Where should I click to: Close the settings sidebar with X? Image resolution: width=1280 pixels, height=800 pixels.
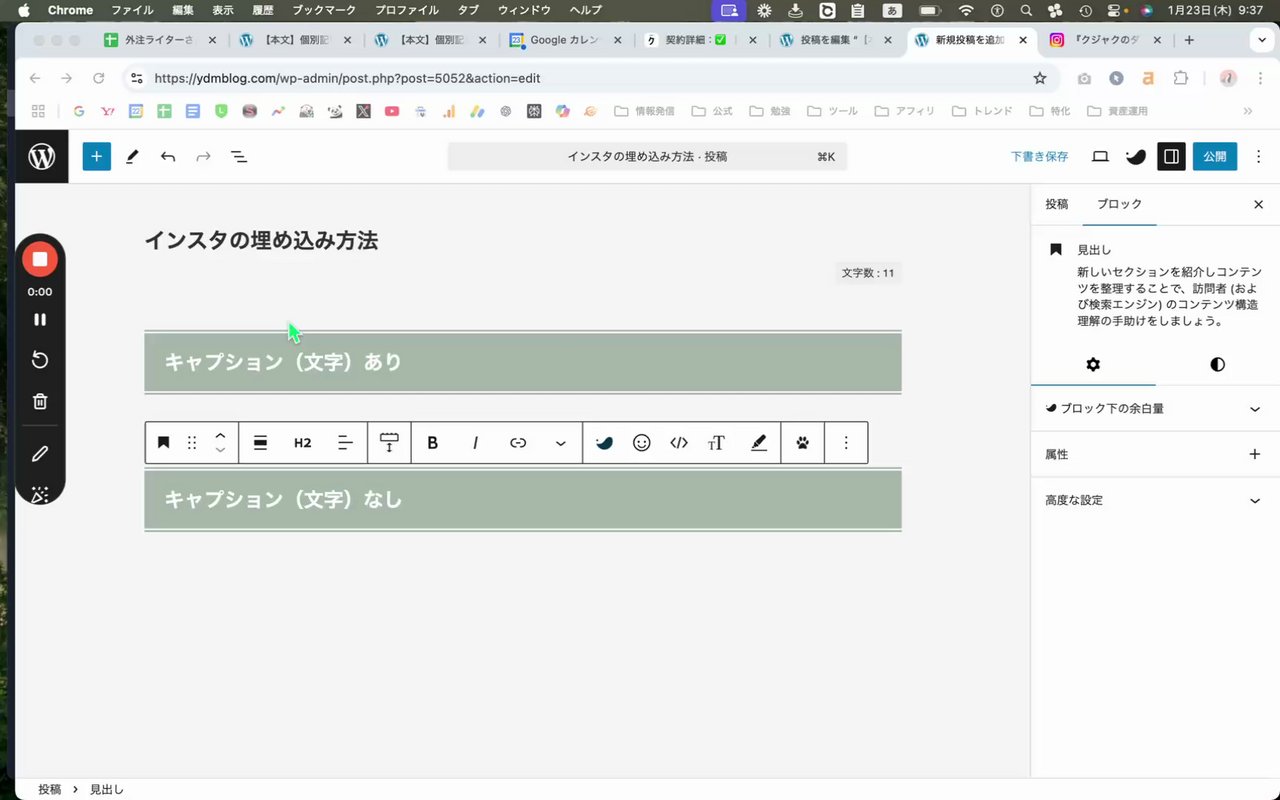pyautogui.click(x=1258, y=204)
